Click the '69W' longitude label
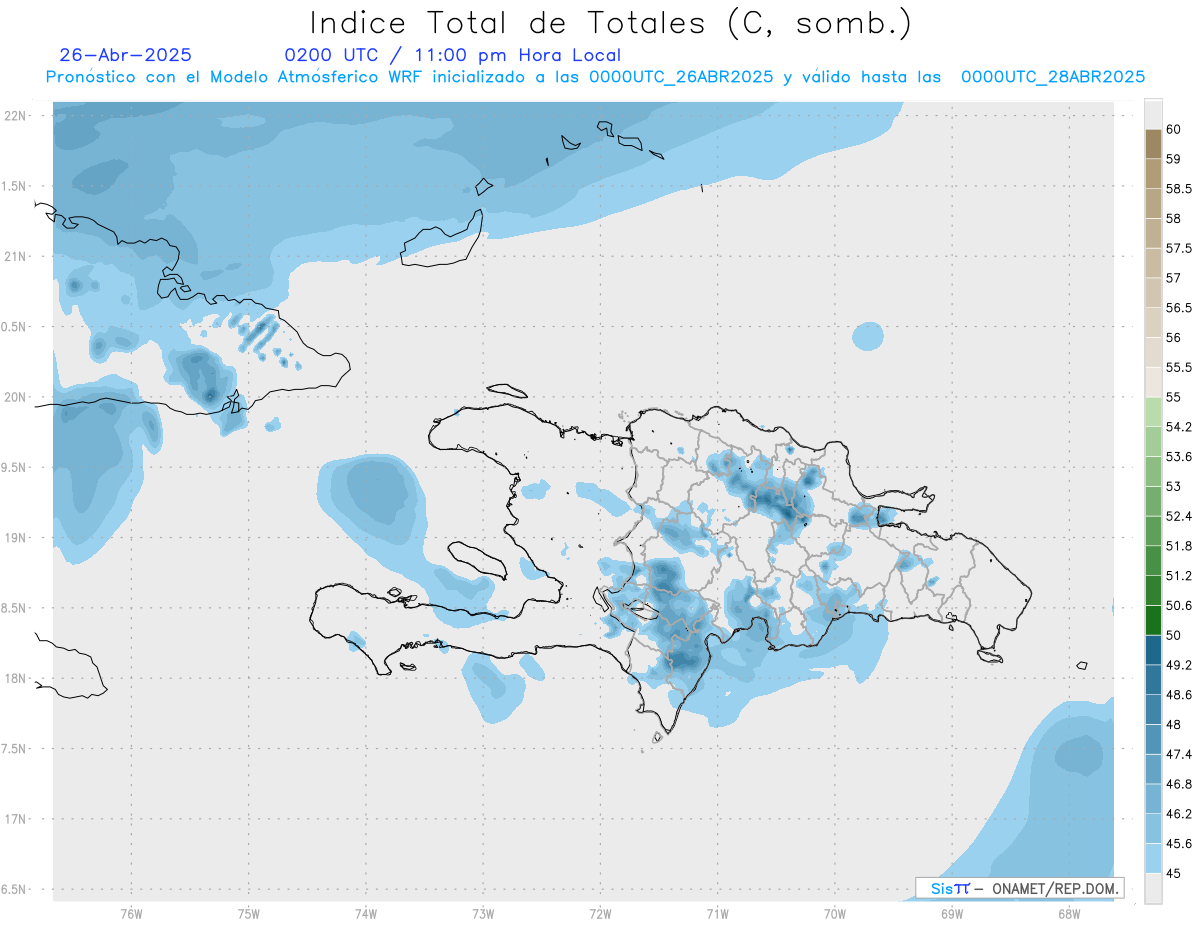Image resolution: width=1200 pixels, height=927 pixels. point(952,914)
